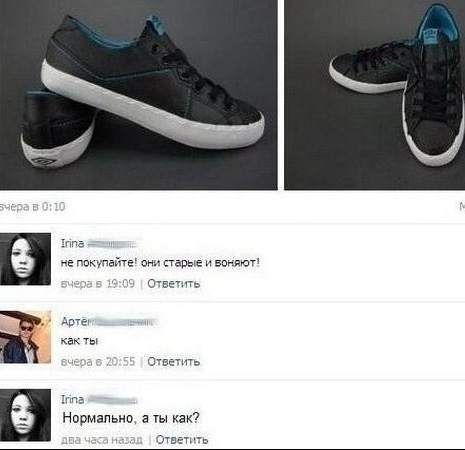Open the right sneaker top-view photo
Viewport: 465px width, 450px height.
(x=375, y=95)
